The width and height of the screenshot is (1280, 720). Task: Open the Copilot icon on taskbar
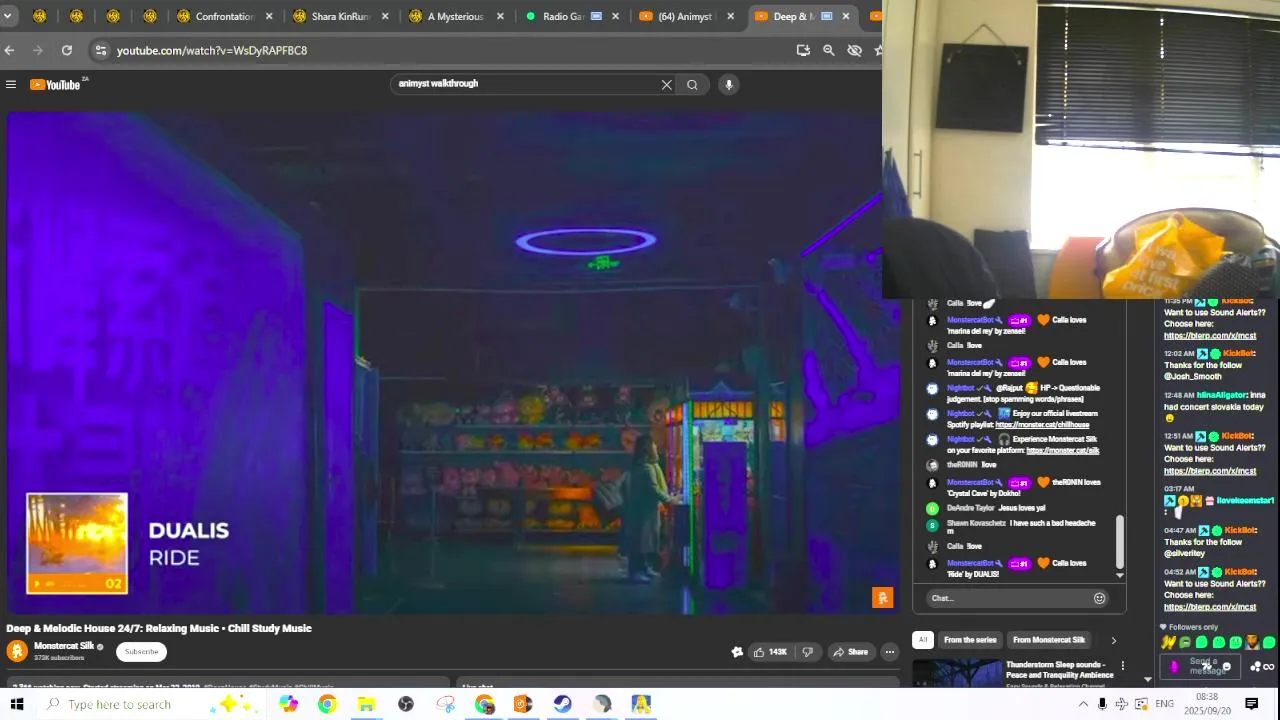coord(288,704)
